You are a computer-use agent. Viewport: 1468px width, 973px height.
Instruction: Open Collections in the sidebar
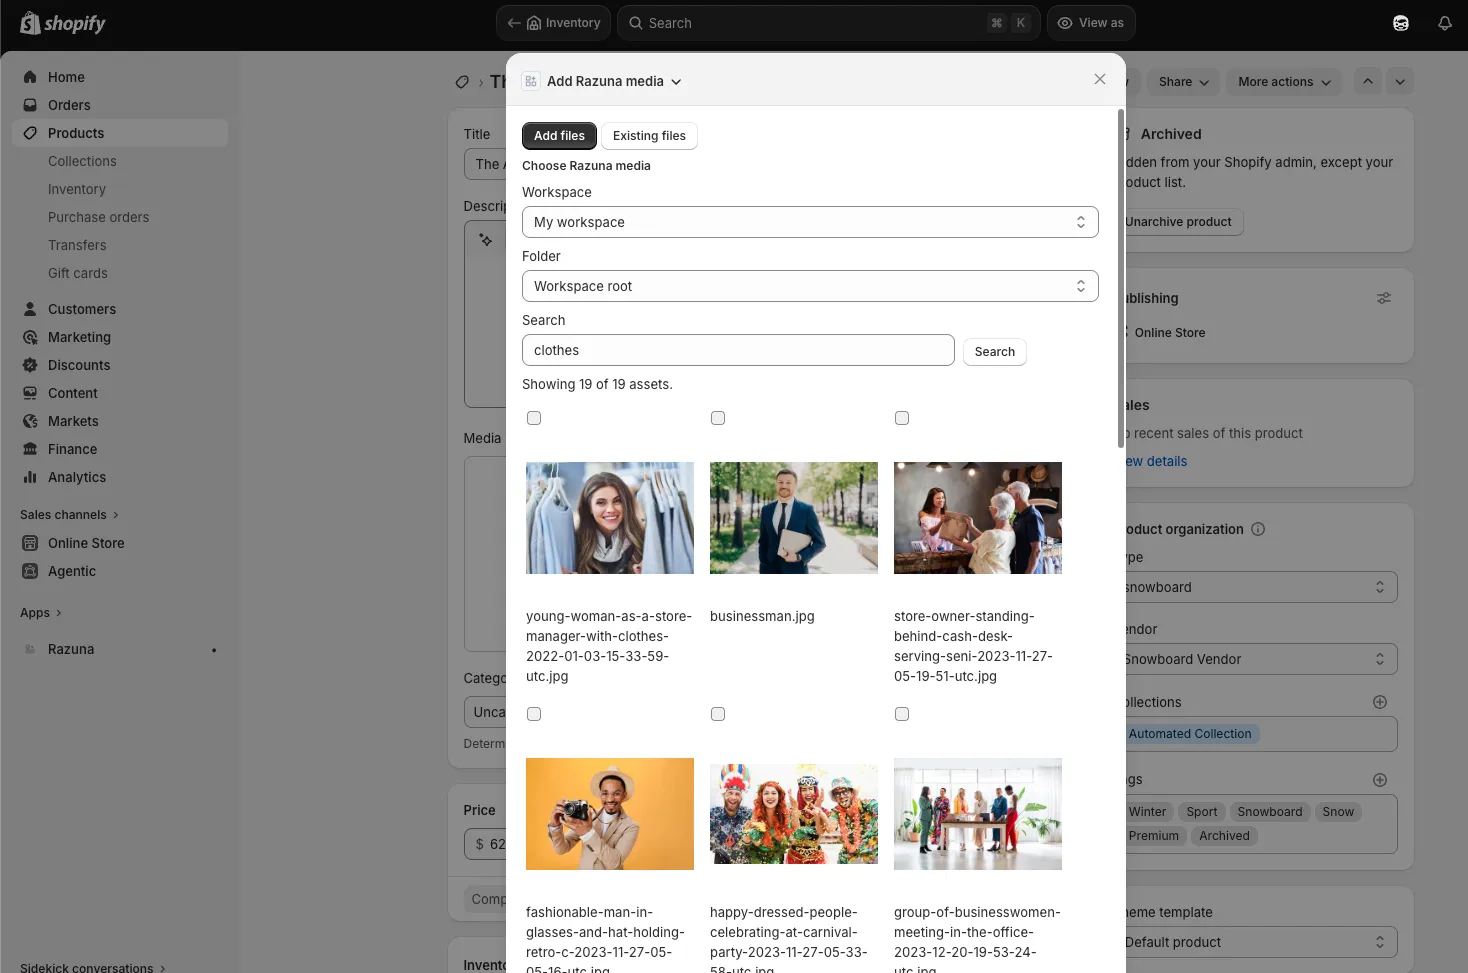82,161
